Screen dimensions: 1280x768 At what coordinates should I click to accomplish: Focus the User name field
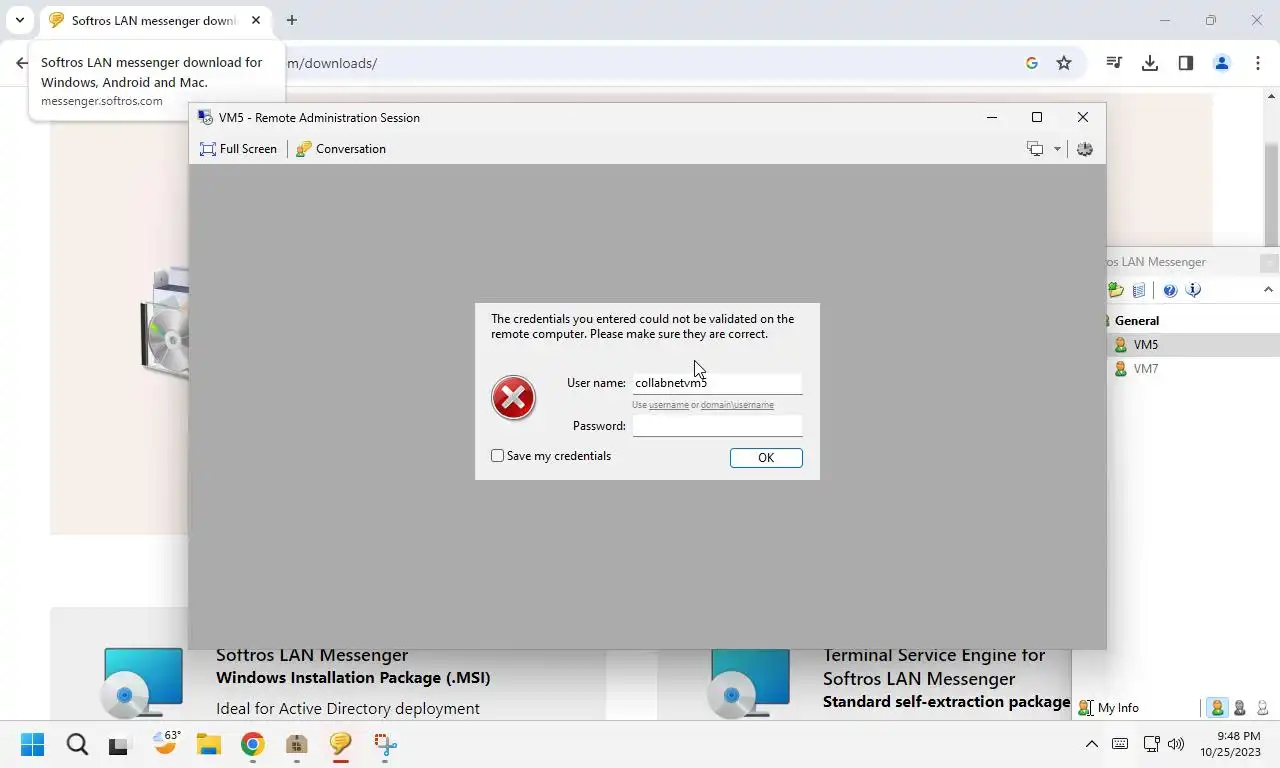717,383
